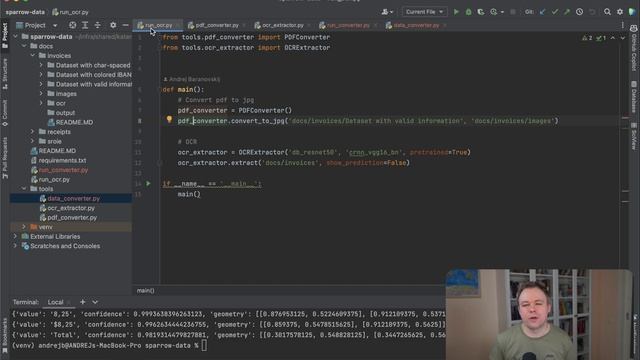Click the Git update project arrow icon
640x360 pixels.
pyautogui.click(x=542, y=12)
